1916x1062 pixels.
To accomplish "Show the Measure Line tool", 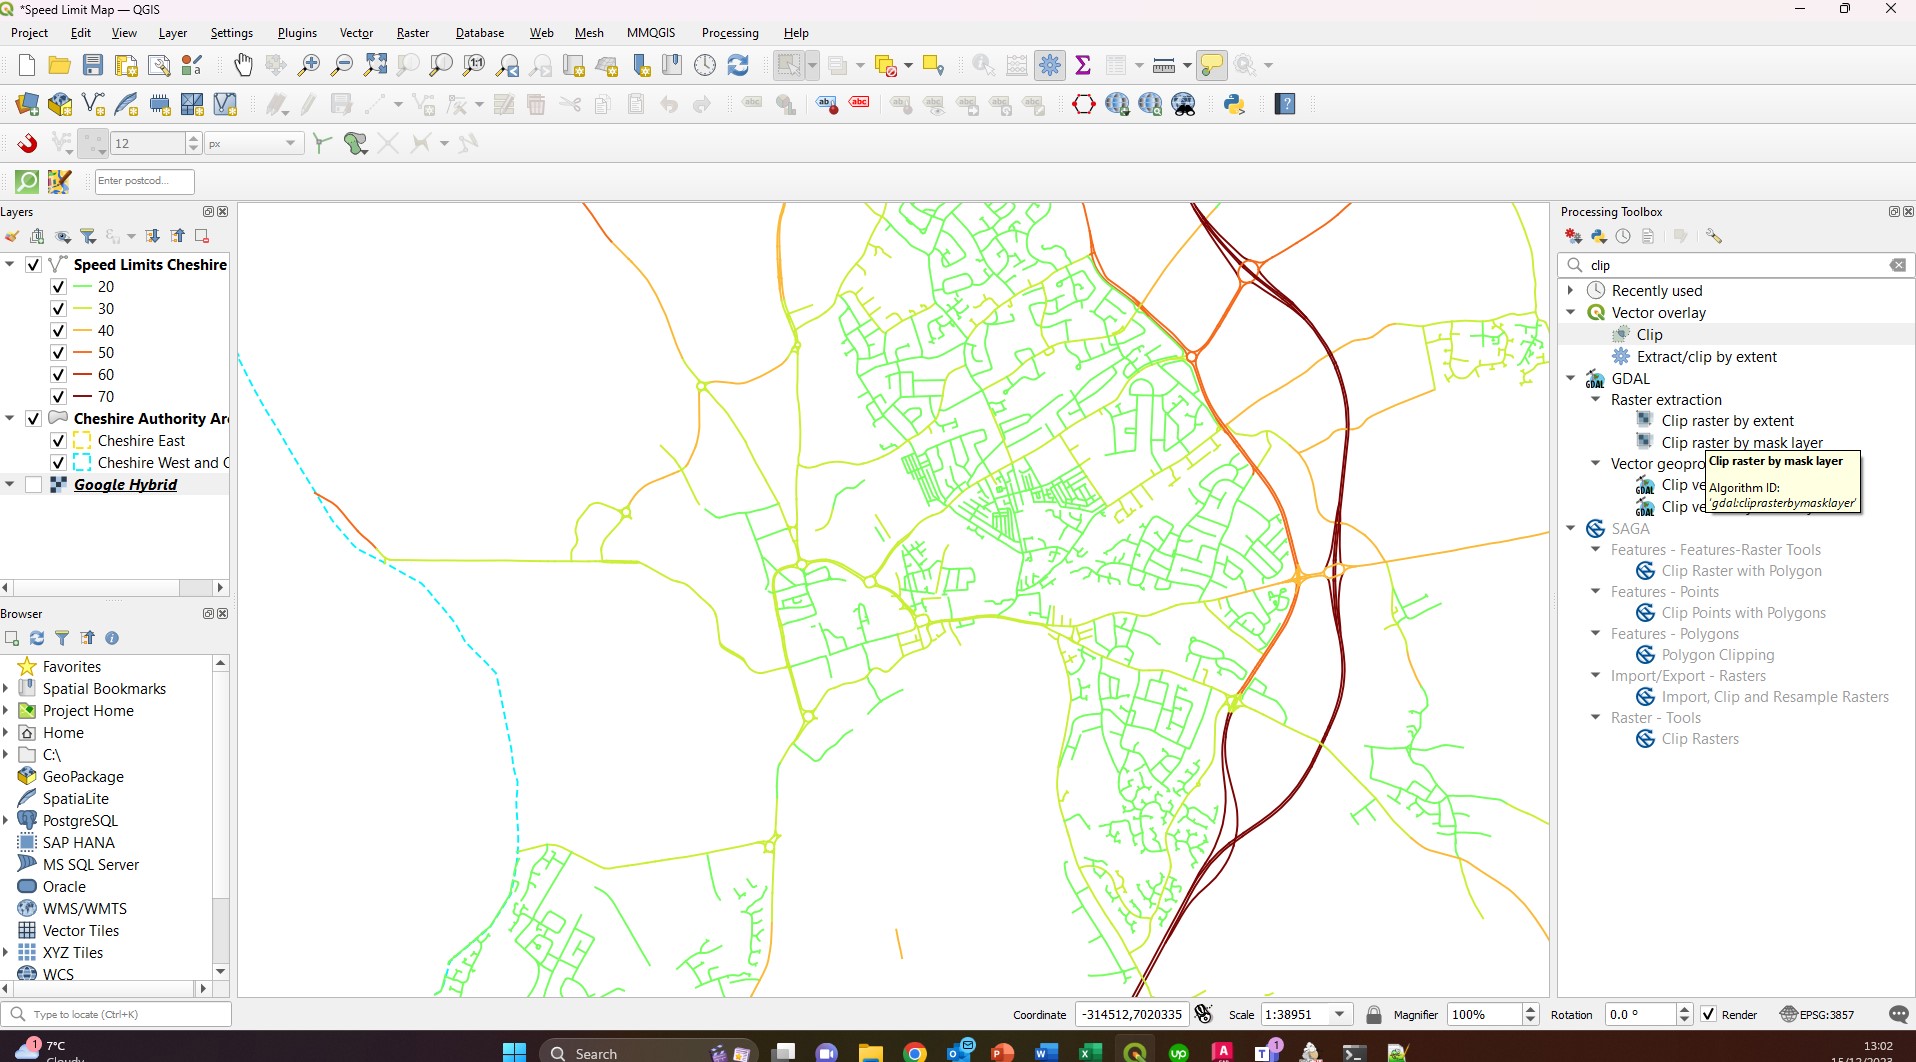I will click(1164, 64).
